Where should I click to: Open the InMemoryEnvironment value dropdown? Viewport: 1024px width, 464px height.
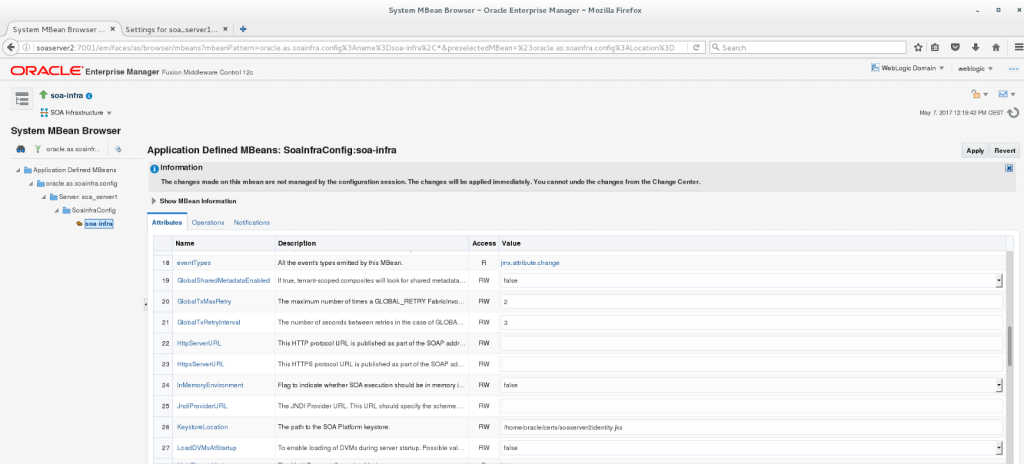999,385
